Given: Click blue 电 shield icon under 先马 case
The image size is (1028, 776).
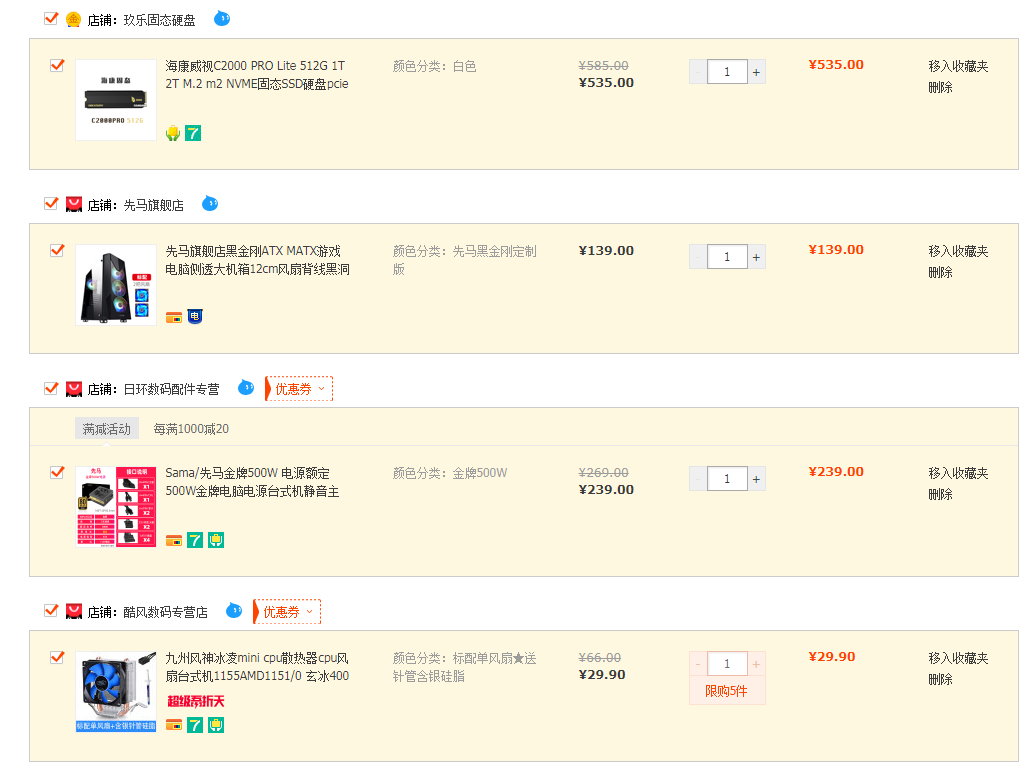Looking at the screenshot, I should point(195,317).
